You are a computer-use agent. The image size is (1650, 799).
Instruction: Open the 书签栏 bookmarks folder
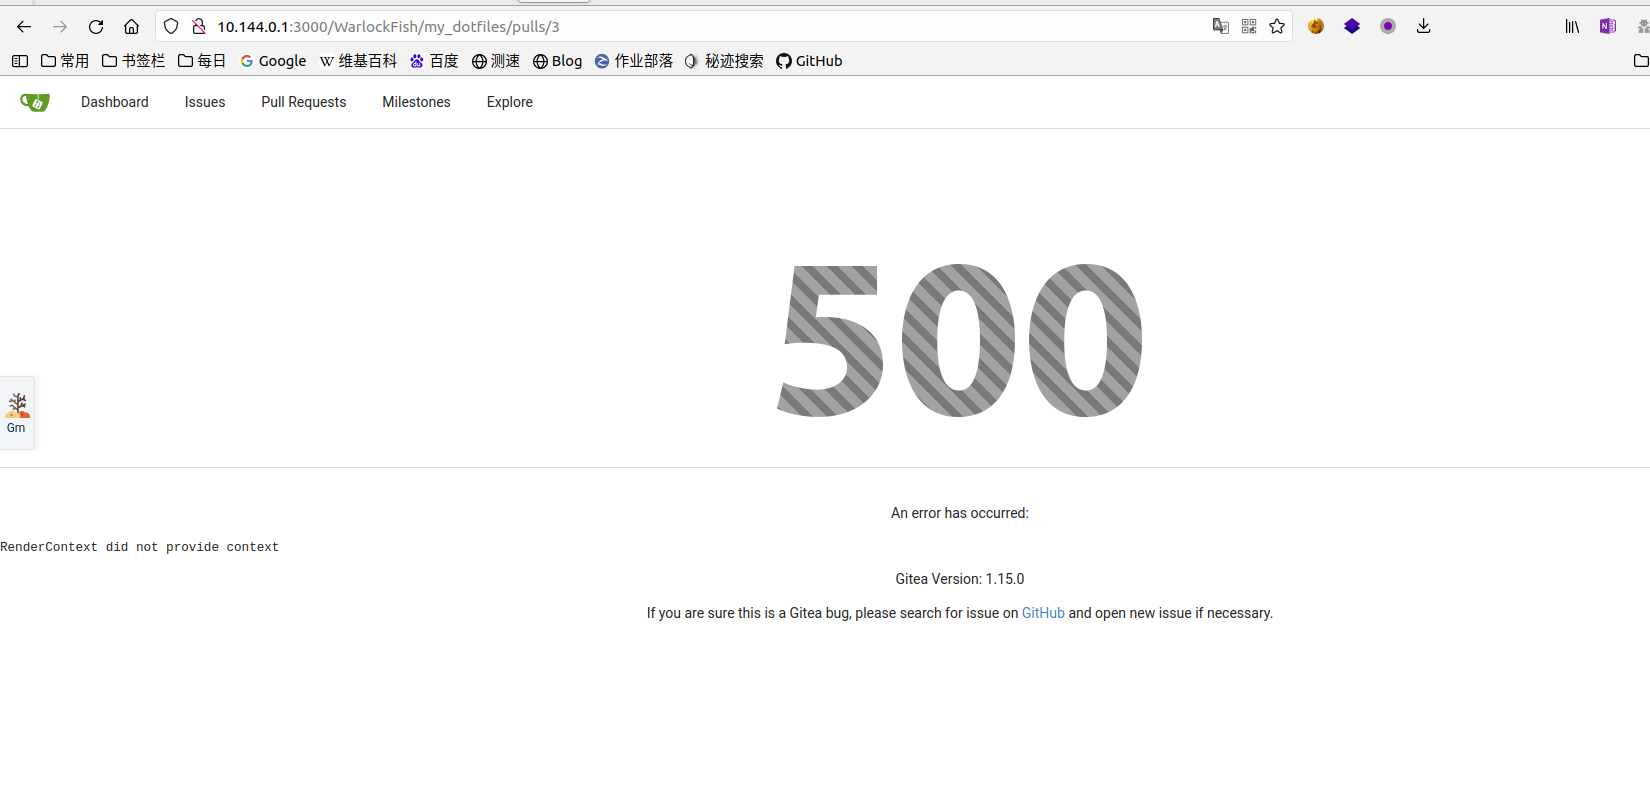point(133,61)
